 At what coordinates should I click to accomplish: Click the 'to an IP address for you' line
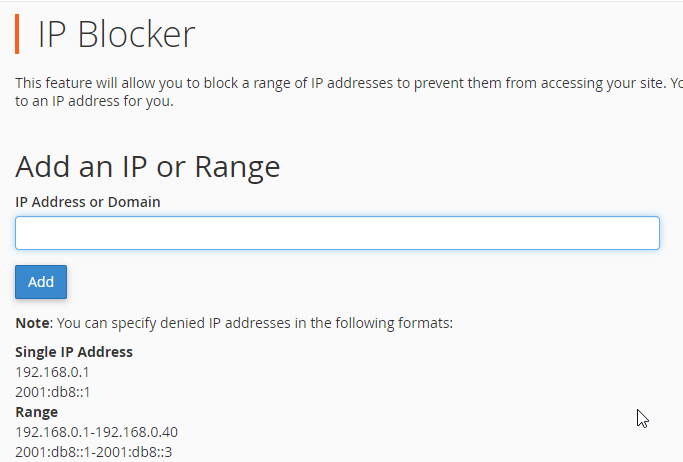click(94, 100)
